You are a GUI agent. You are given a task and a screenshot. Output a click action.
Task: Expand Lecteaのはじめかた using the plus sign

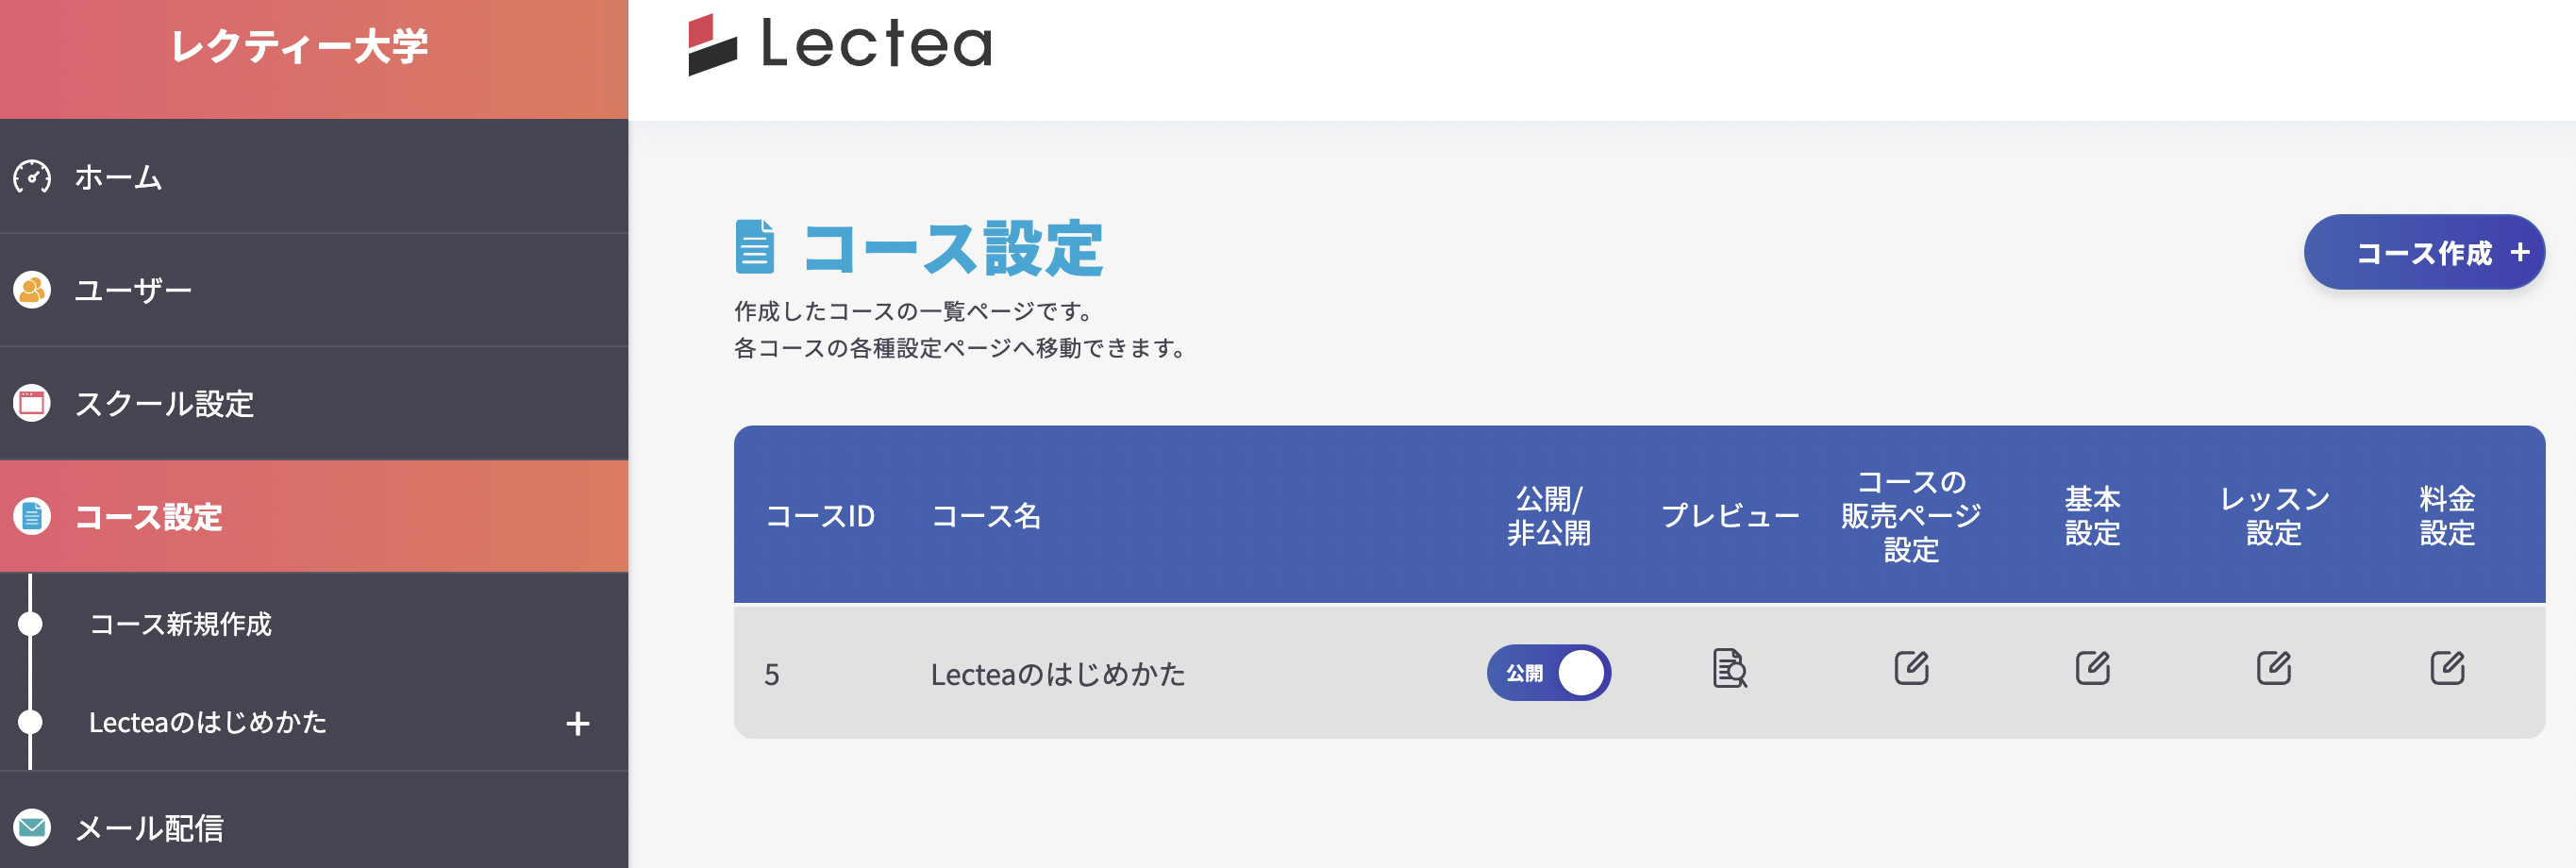[x=578, y=723]
